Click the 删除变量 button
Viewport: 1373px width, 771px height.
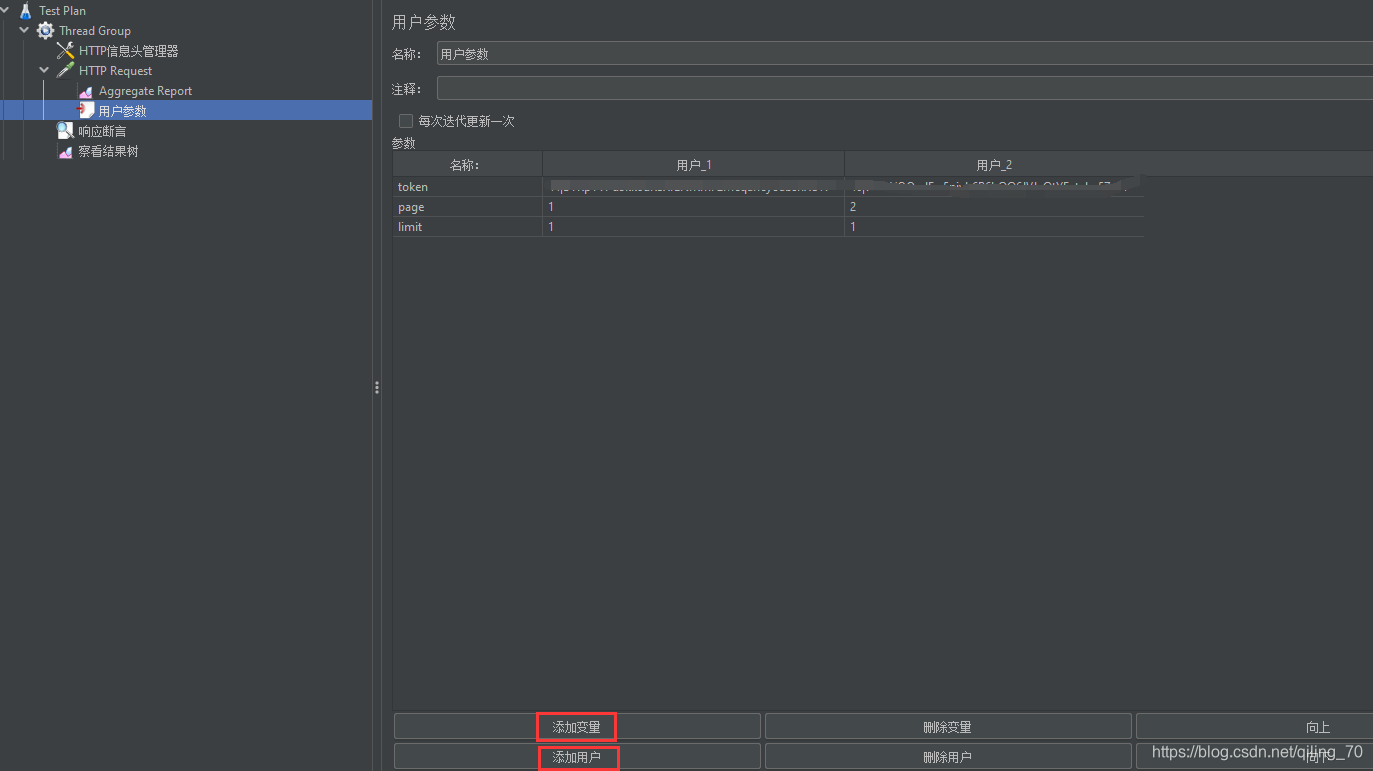tap(948, 726)
